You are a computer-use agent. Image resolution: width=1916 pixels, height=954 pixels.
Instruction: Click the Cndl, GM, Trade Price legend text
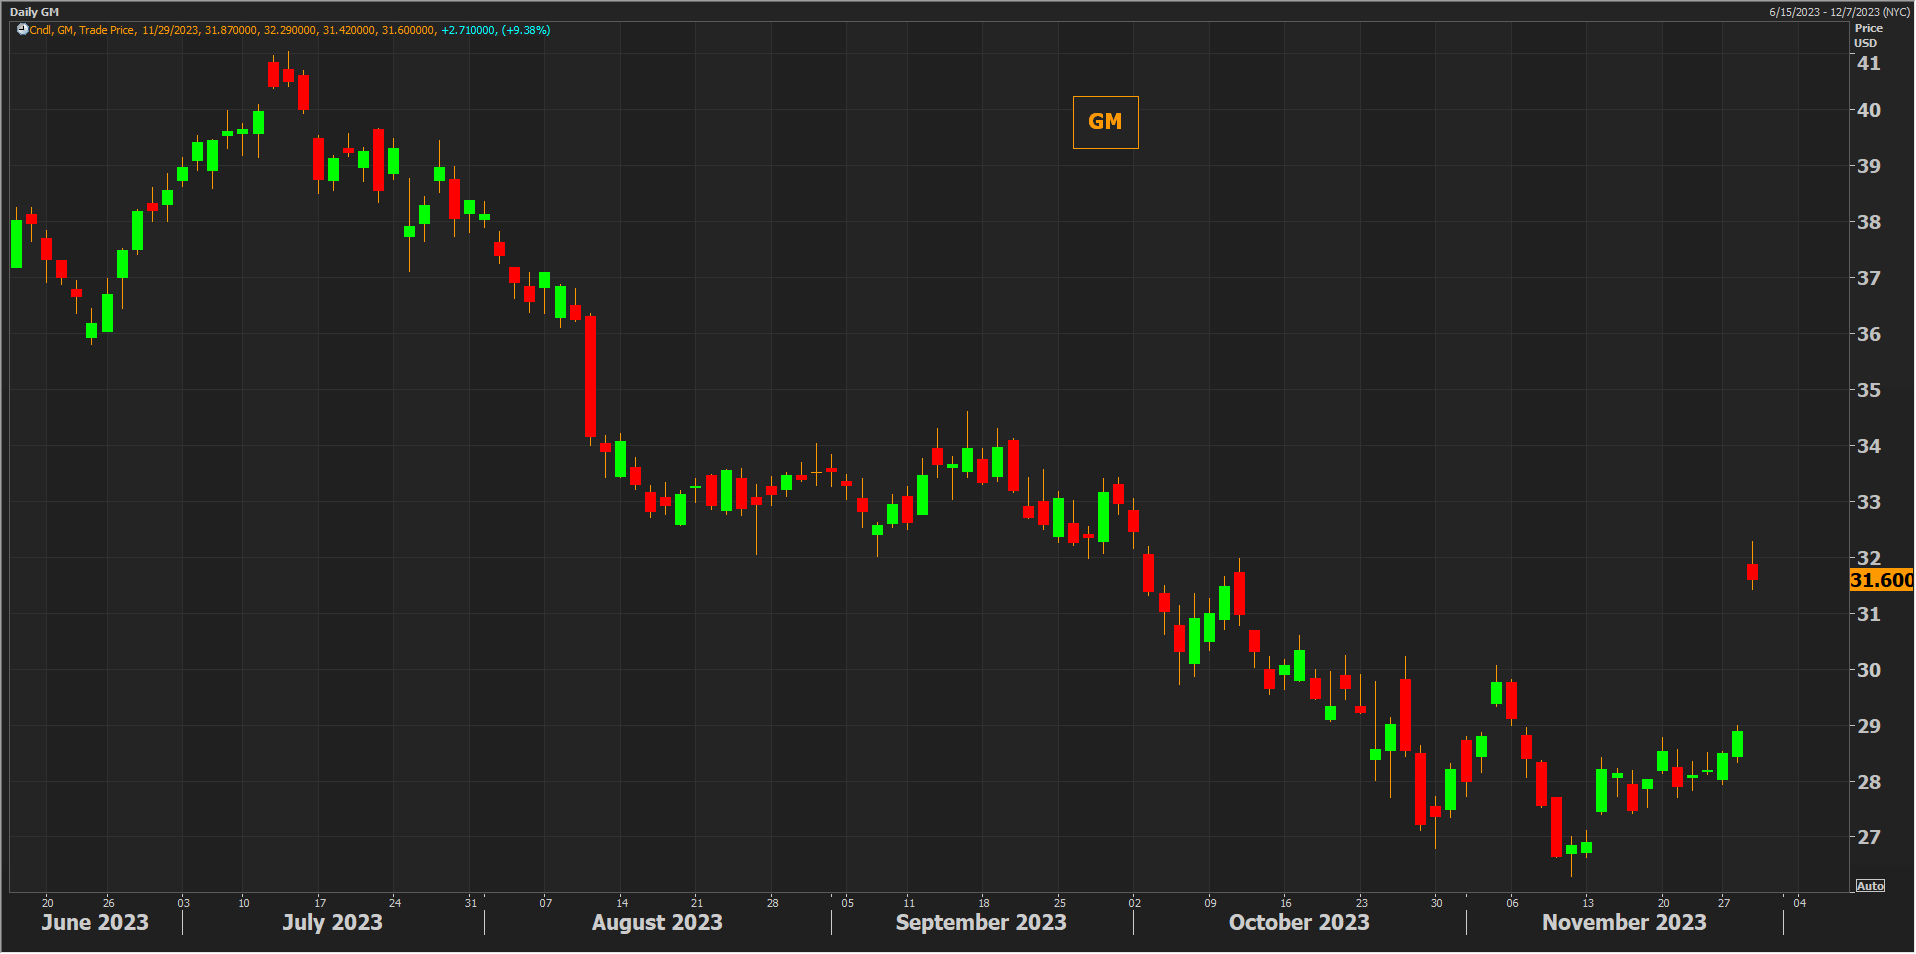click(x=82, y=30)
